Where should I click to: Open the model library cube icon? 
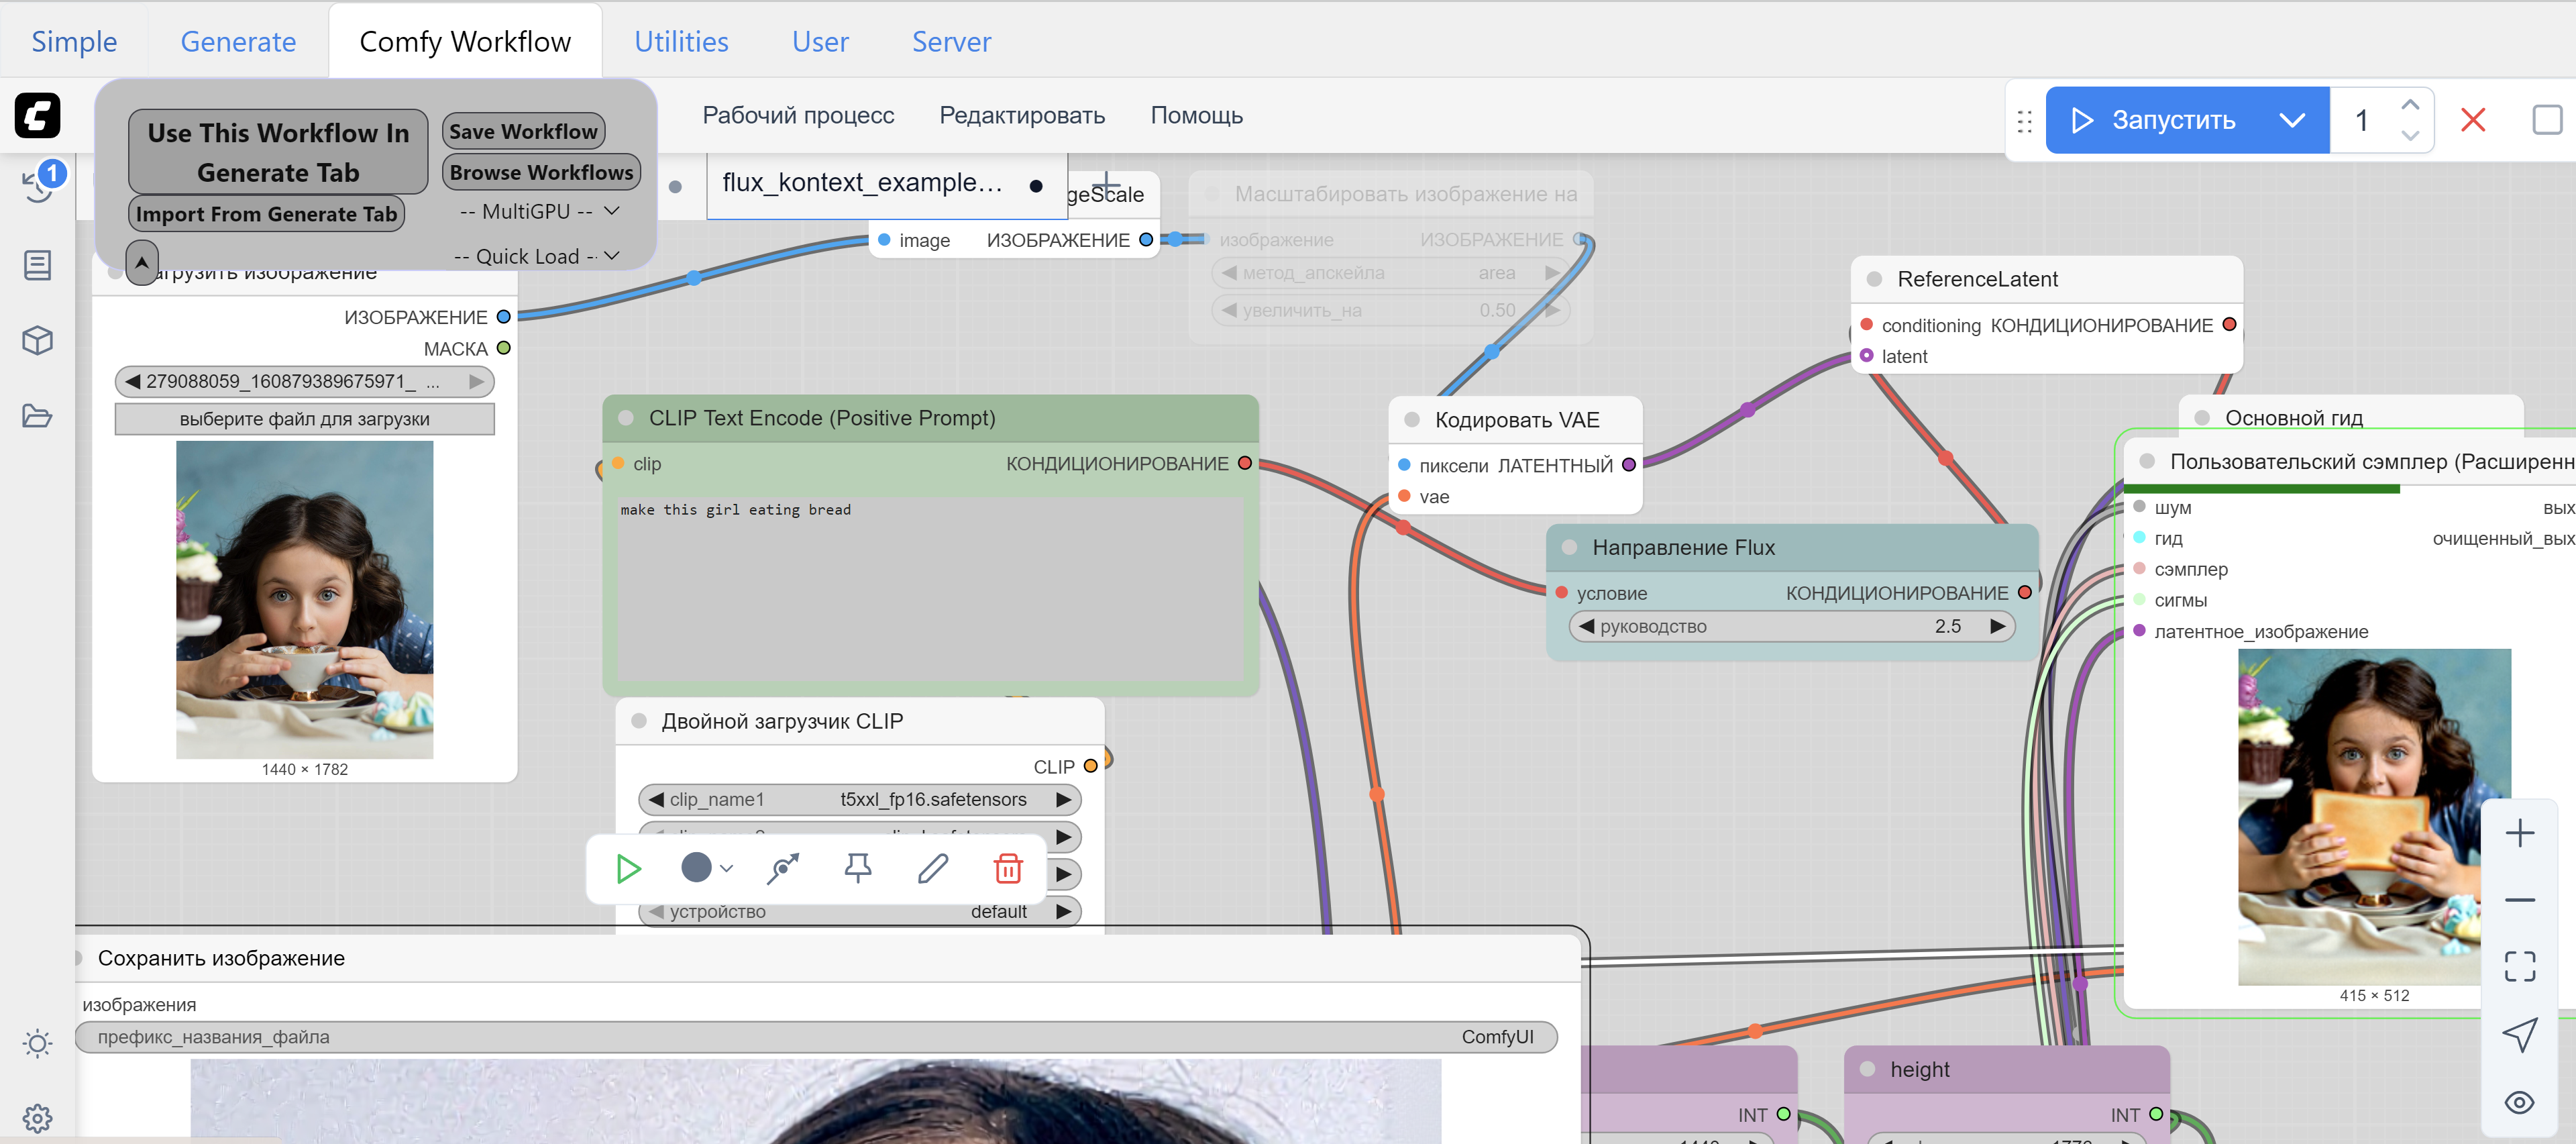coord(38,341)
